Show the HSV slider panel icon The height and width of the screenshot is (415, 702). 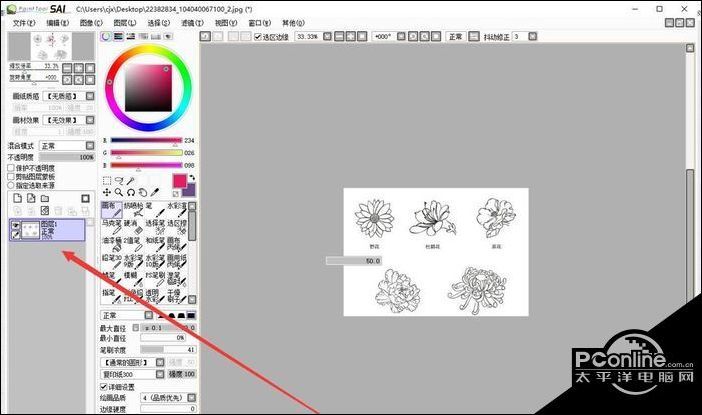pos(131,36)
